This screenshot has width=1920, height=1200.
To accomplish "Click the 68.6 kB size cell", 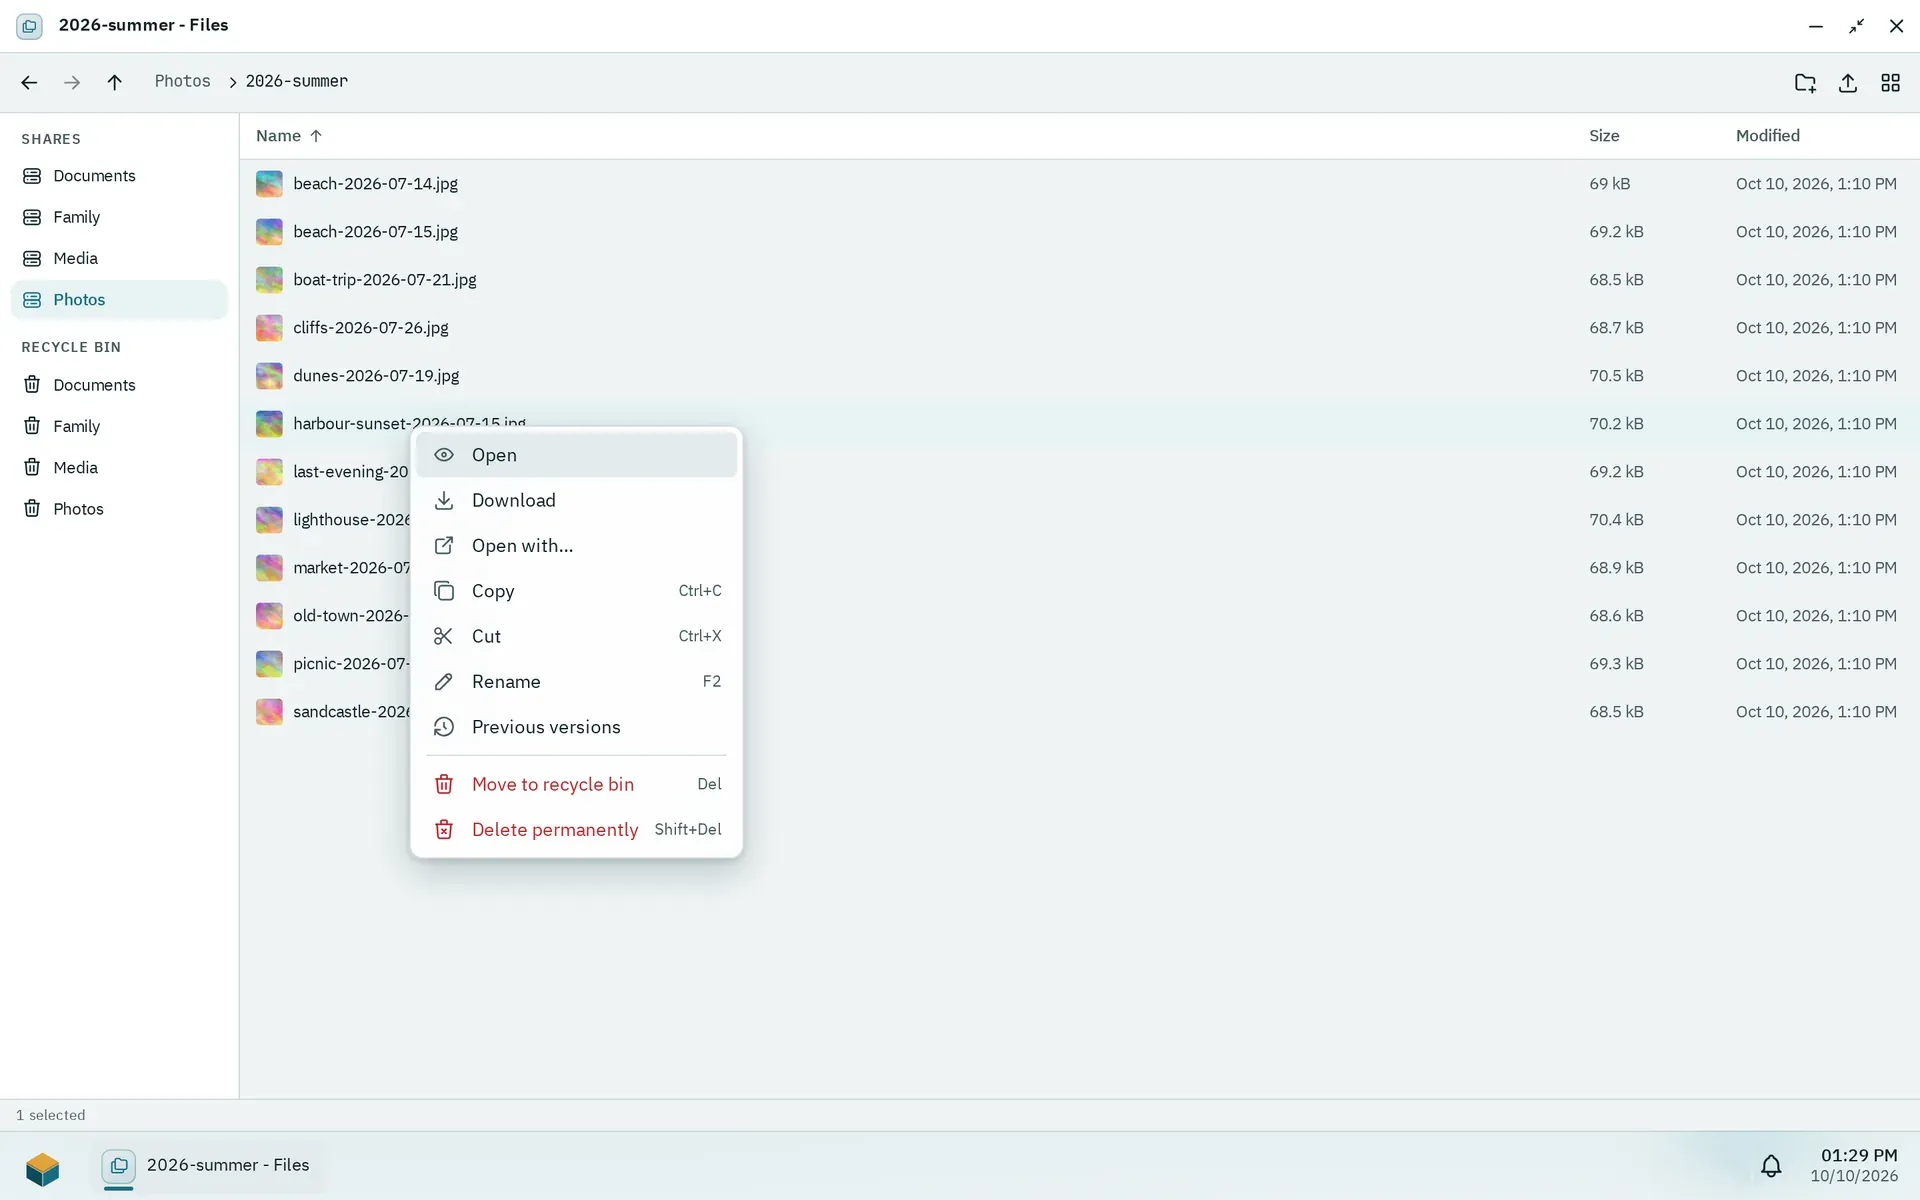I will click(1616, 616).
